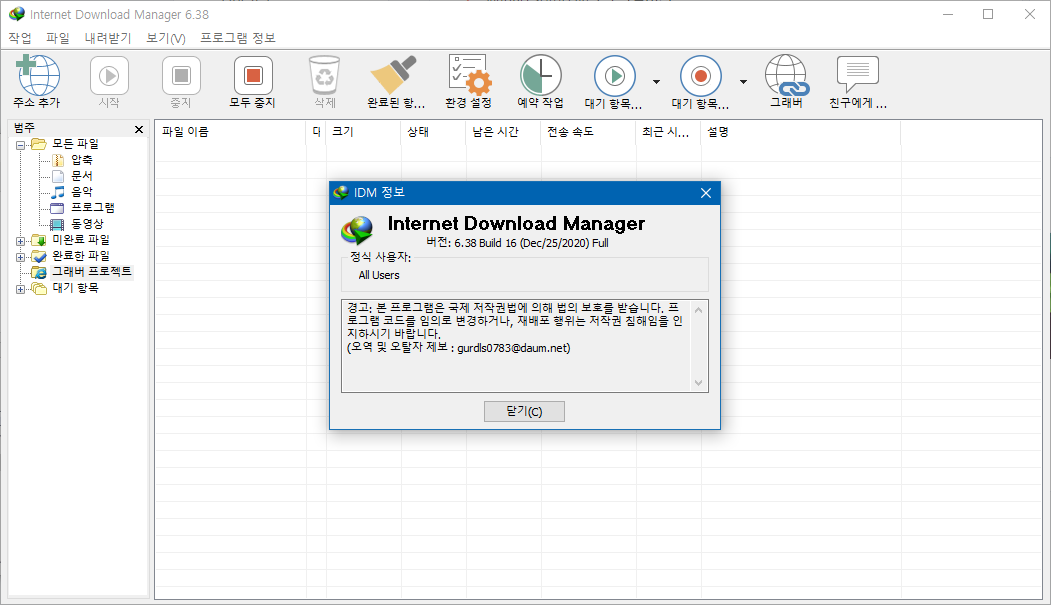Screen dimensions: 1051x605
Task: Select the 프로그램 category
Action: click(92, 208)
